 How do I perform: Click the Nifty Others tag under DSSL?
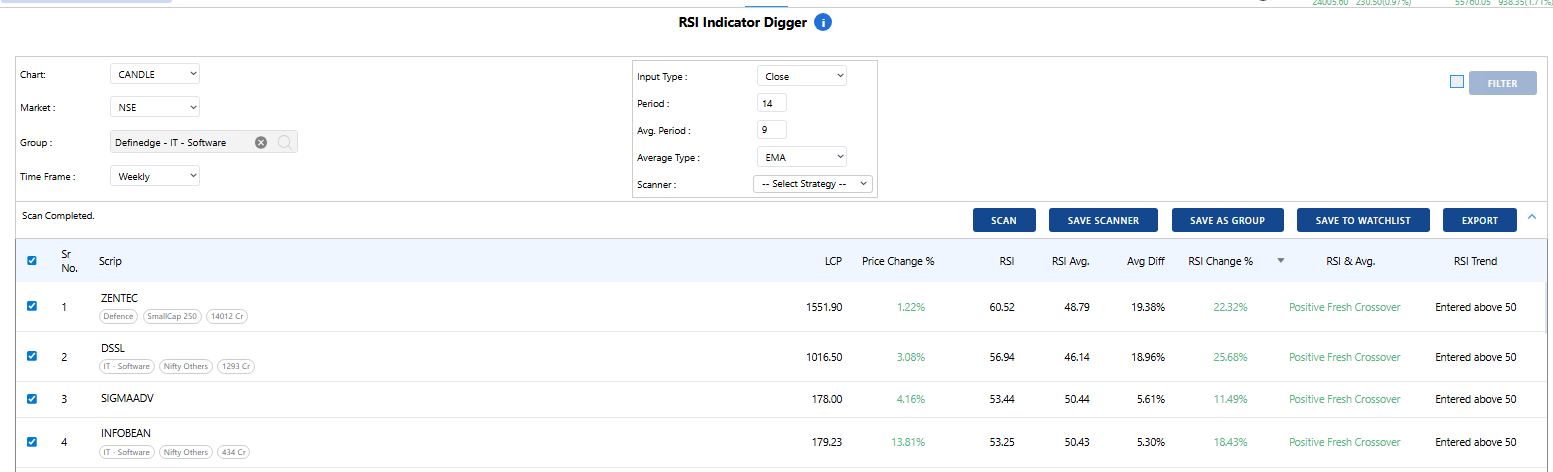185,367
